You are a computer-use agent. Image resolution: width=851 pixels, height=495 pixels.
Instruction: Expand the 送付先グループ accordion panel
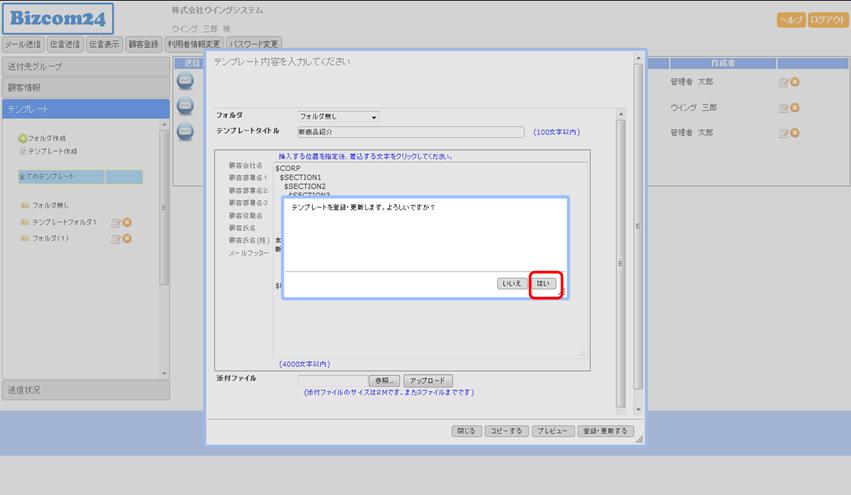pyautogui.click(x=84, y=66)
